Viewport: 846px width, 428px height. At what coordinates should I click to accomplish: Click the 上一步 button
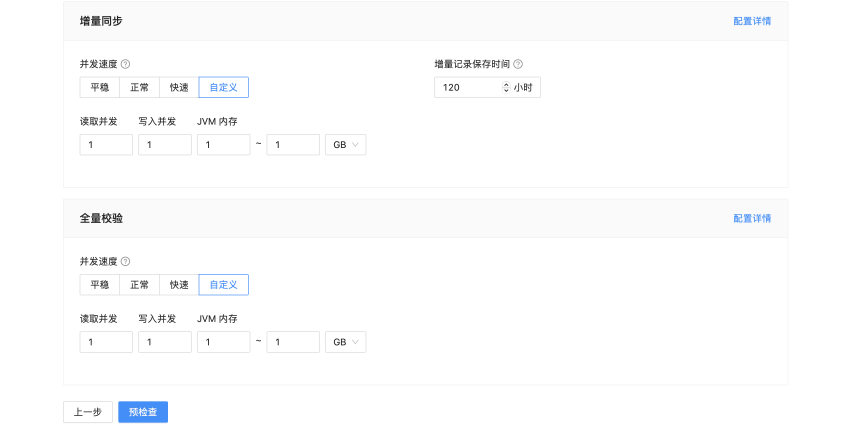coord(88,412)
